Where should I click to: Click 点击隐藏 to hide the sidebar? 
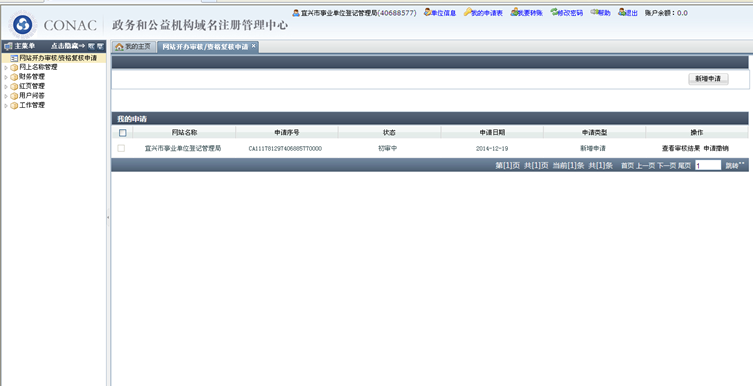click(x=68, y=46)
